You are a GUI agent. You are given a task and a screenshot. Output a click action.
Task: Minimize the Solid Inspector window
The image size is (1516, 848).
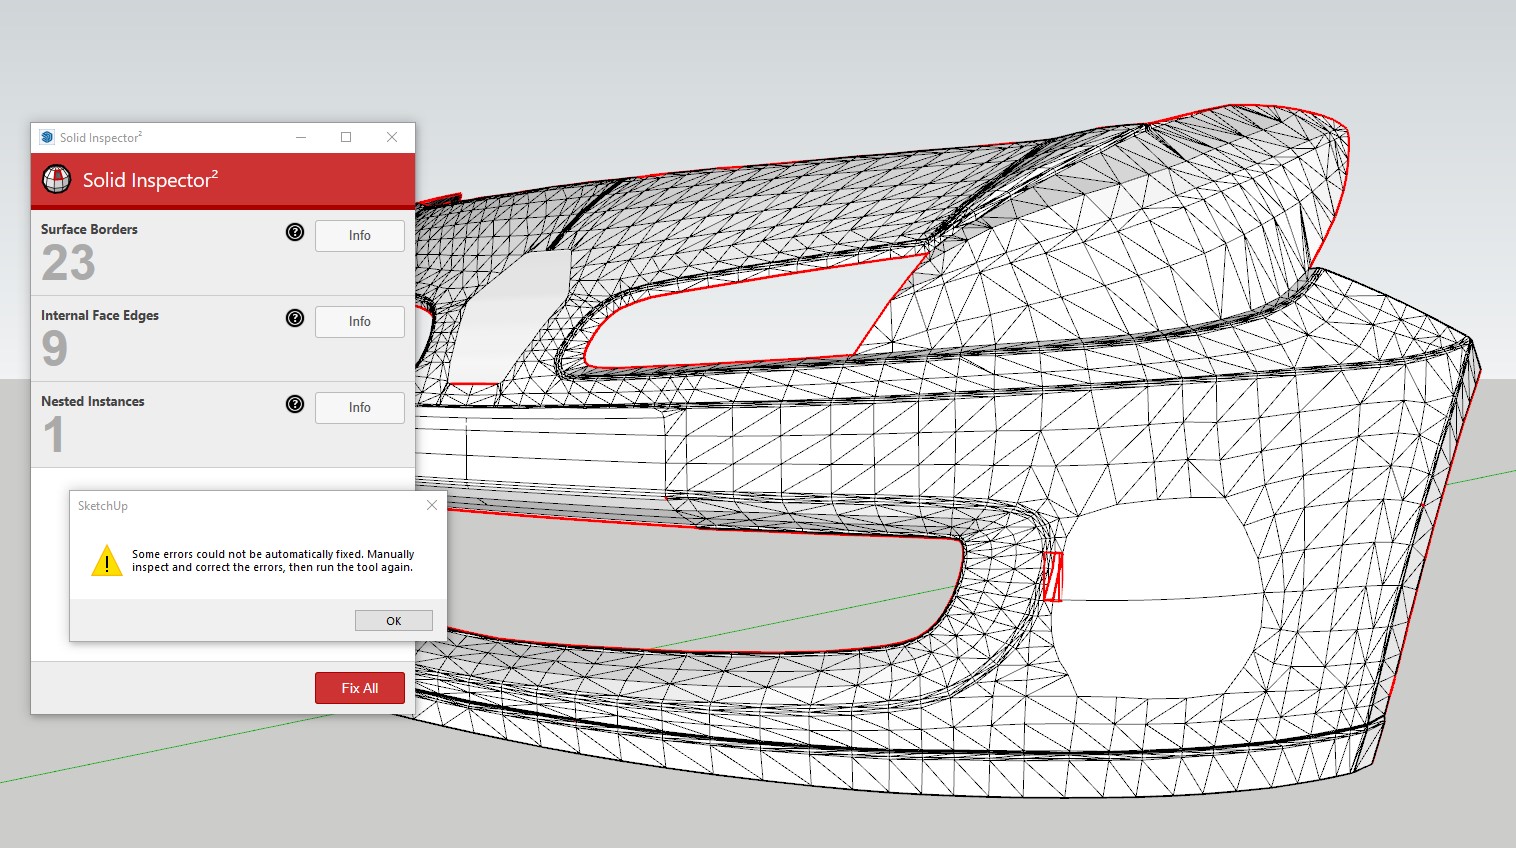click(x=301, y=137)
